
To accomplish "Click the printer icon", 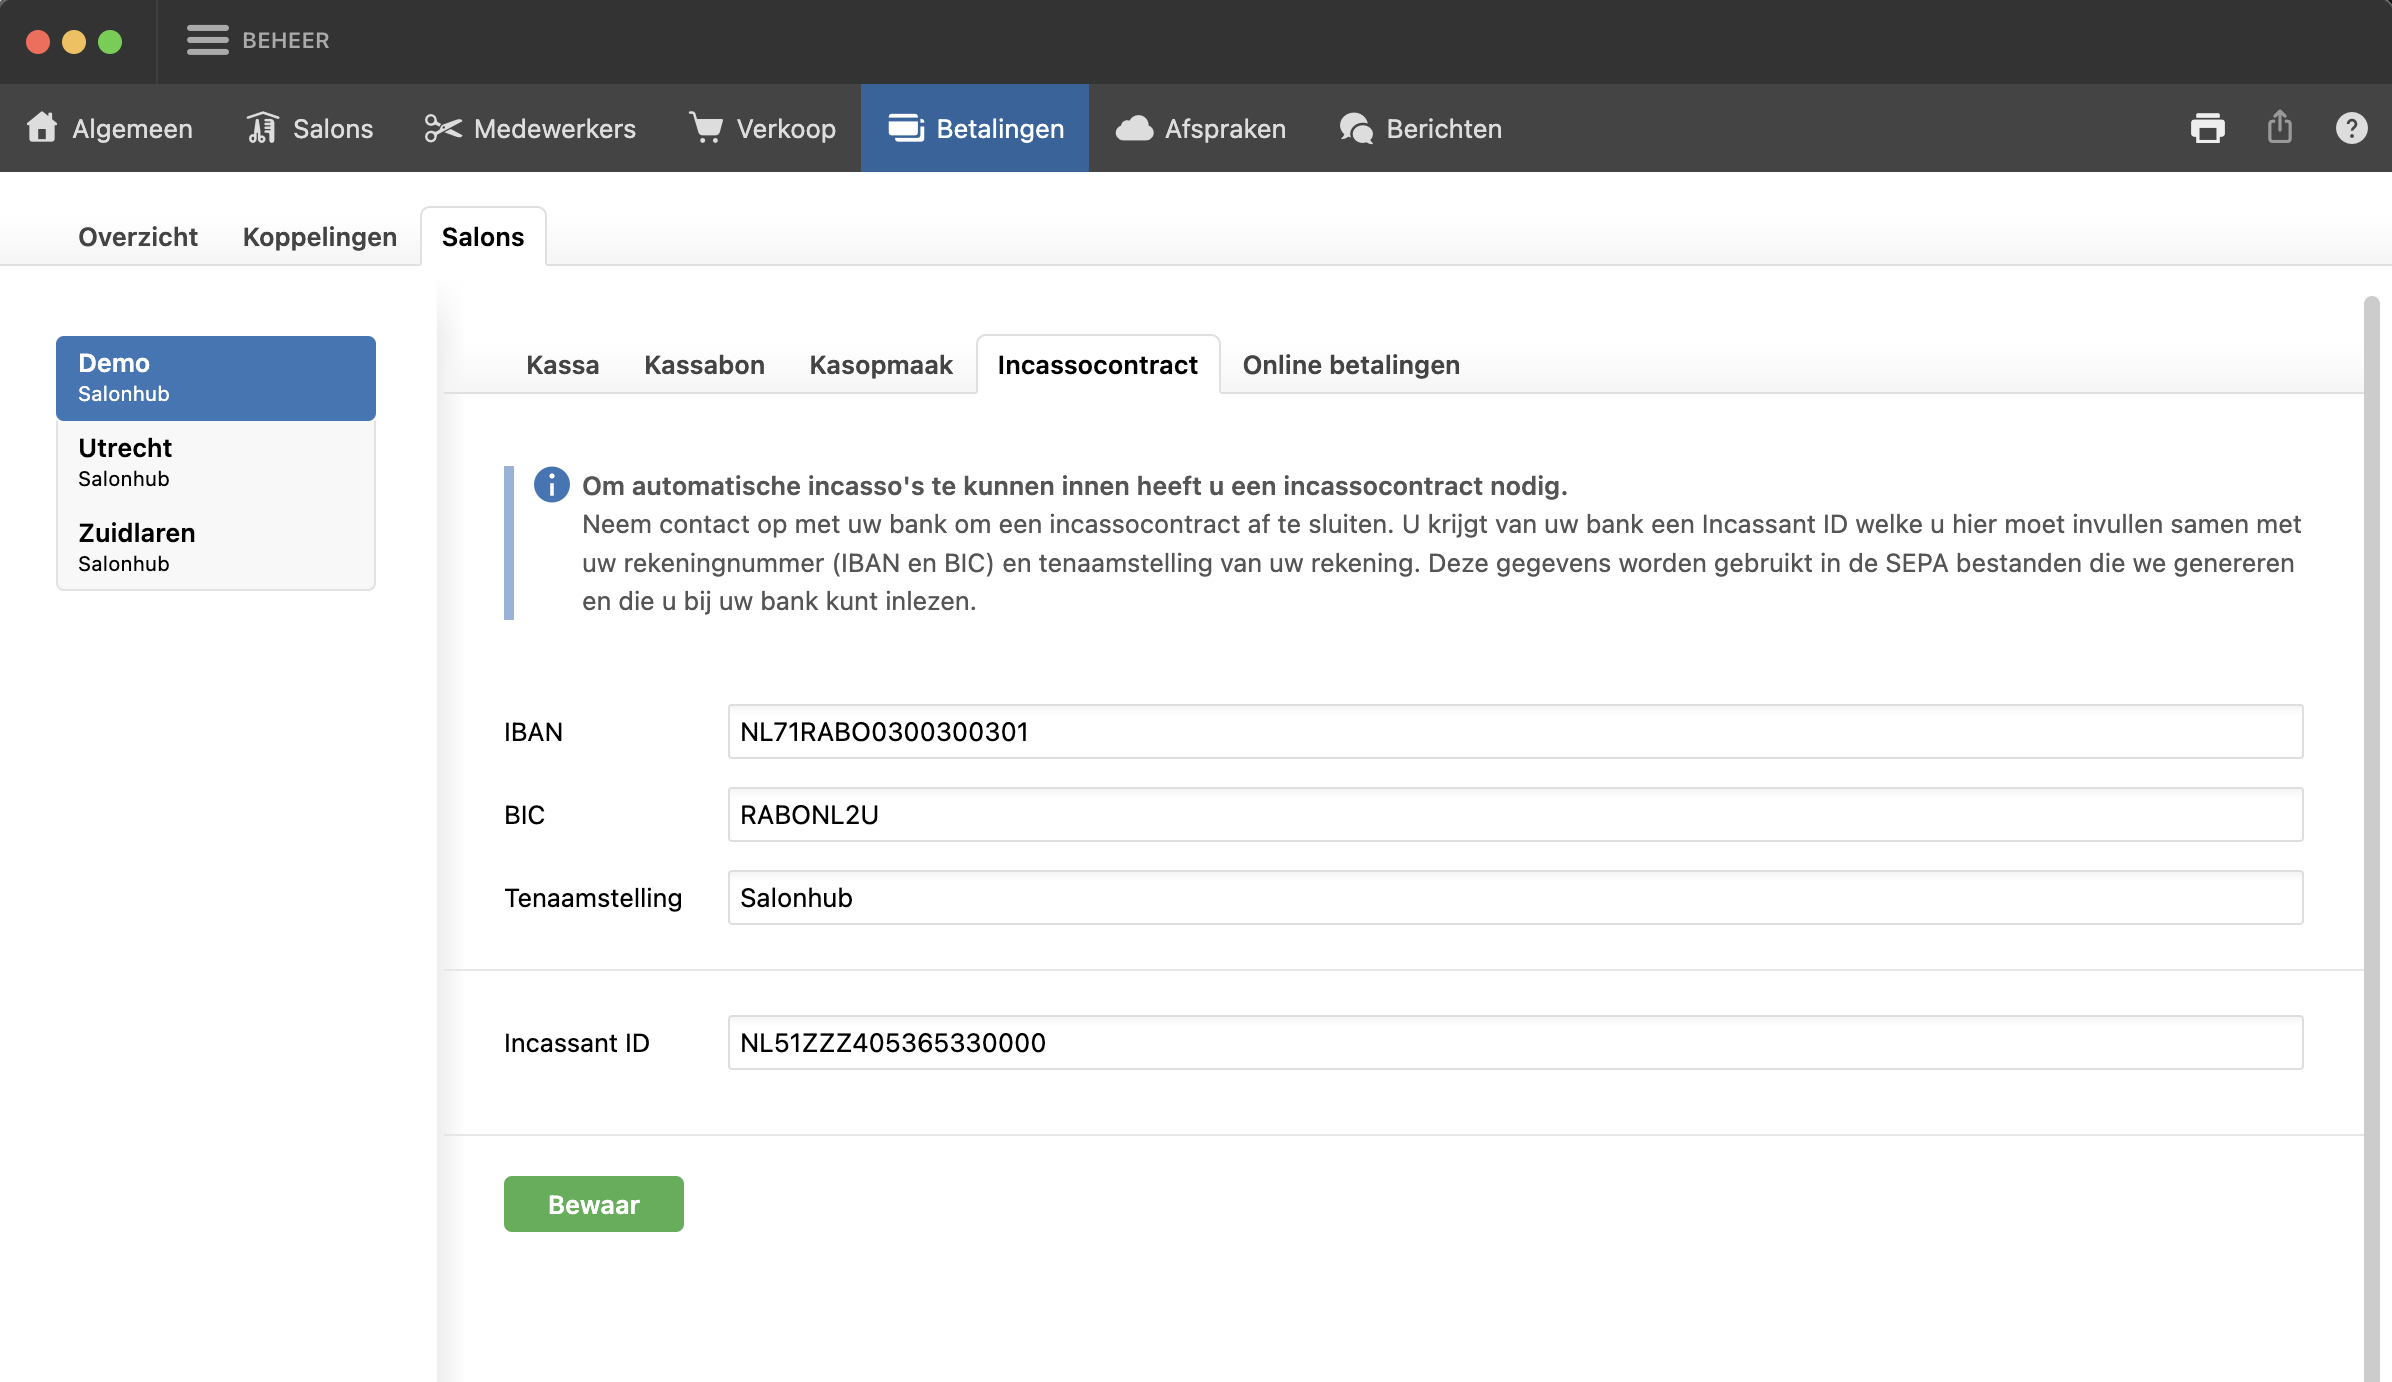I will point(2207,128).
